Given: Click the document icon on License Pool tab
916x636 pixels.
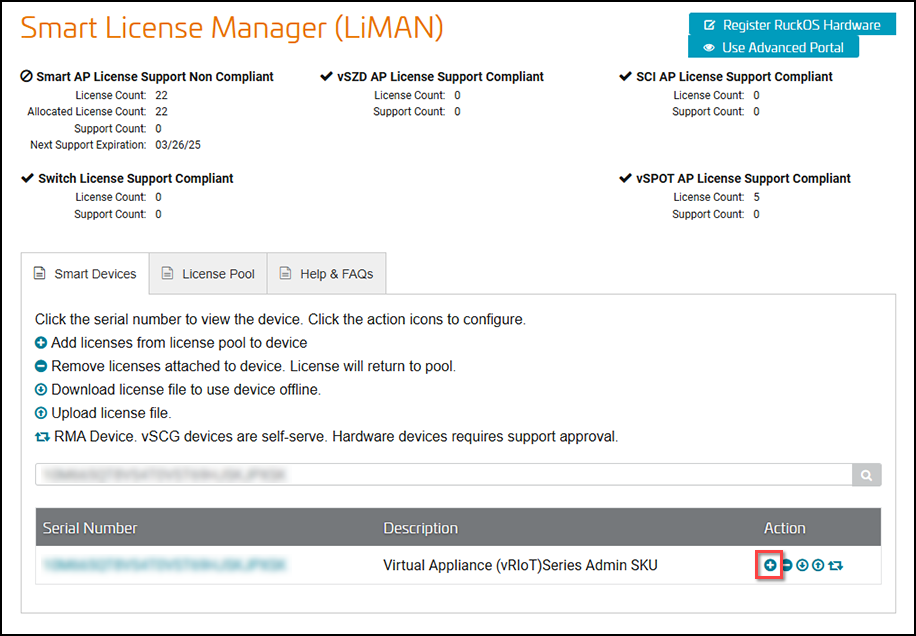Looking at the screenshot, I should tap(168, 273).
